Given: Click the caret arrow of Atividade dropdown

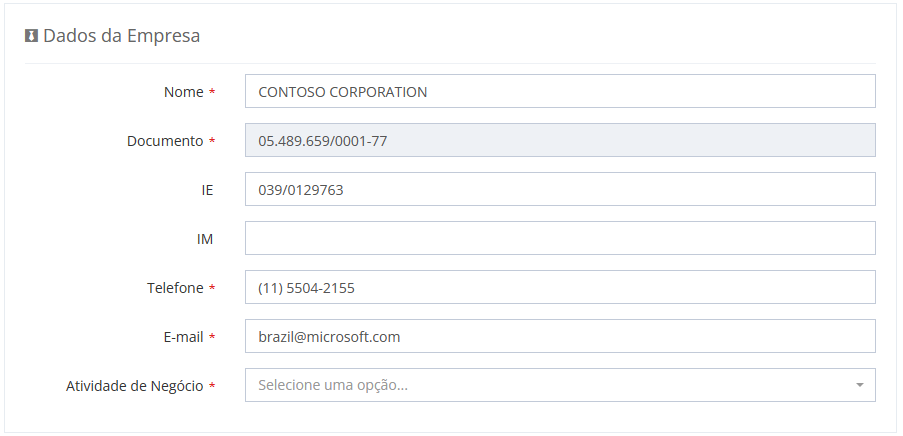Looking at the screenshot, I should pyautogui.click(x=859, y=385).
